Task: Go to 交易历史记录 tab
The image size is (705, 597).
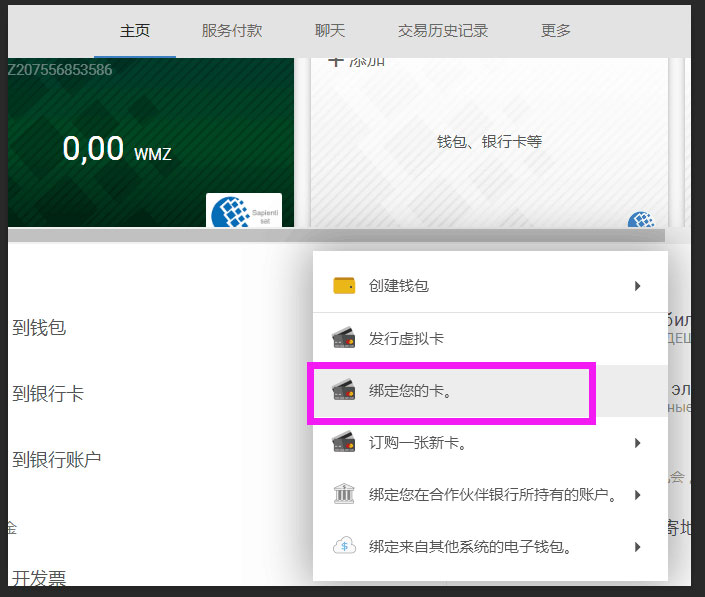Action: (x=443, y=31)
